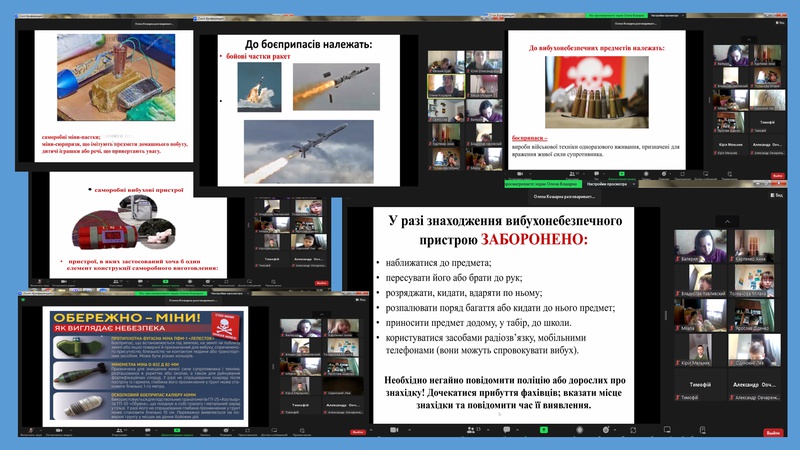Viewport: 800px width, 450px height.
Task: Click notes icon in mines poster window
Action: pos(302,430)
